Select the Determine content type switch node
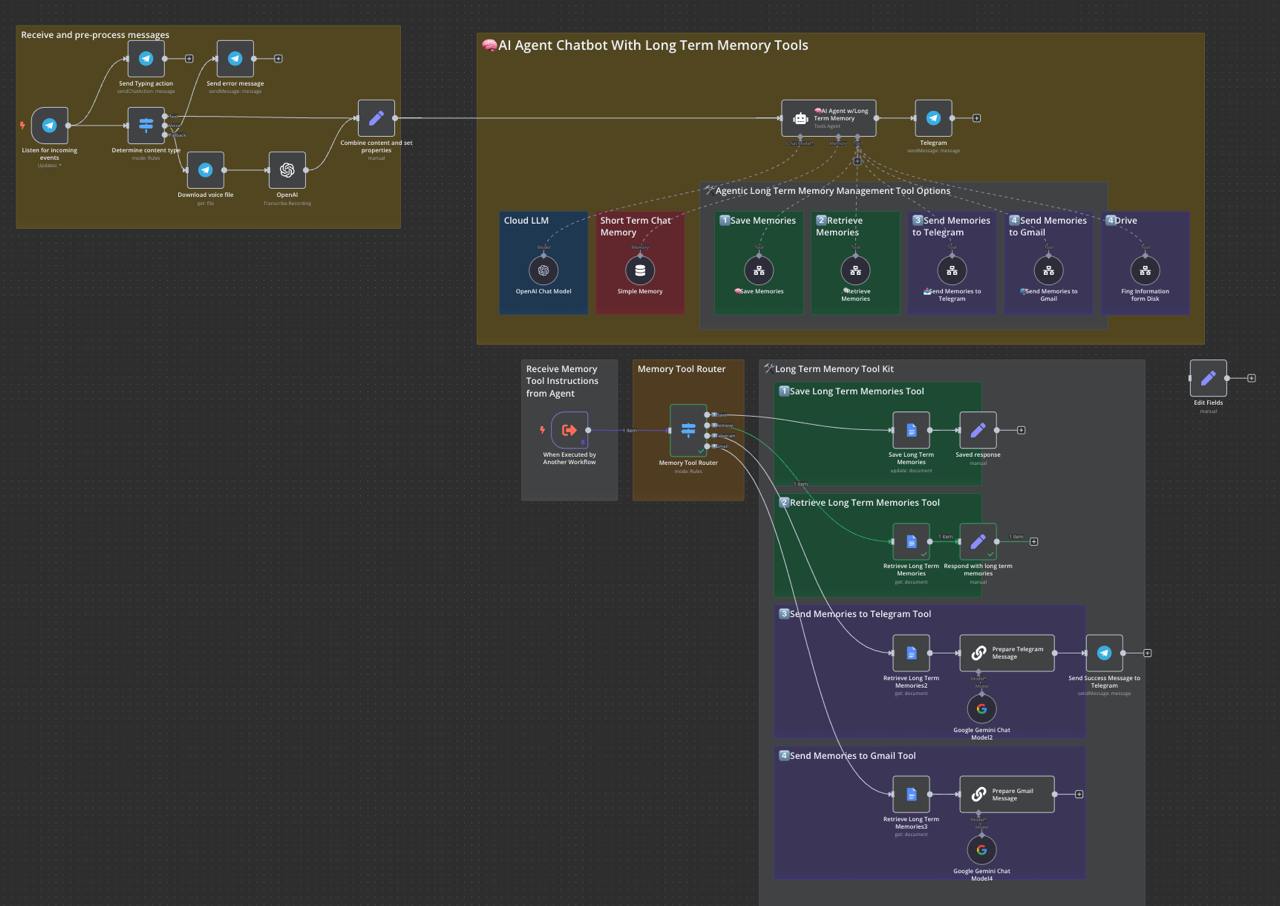The height and width of the screenshot is (906, 1280). [146, 126]
